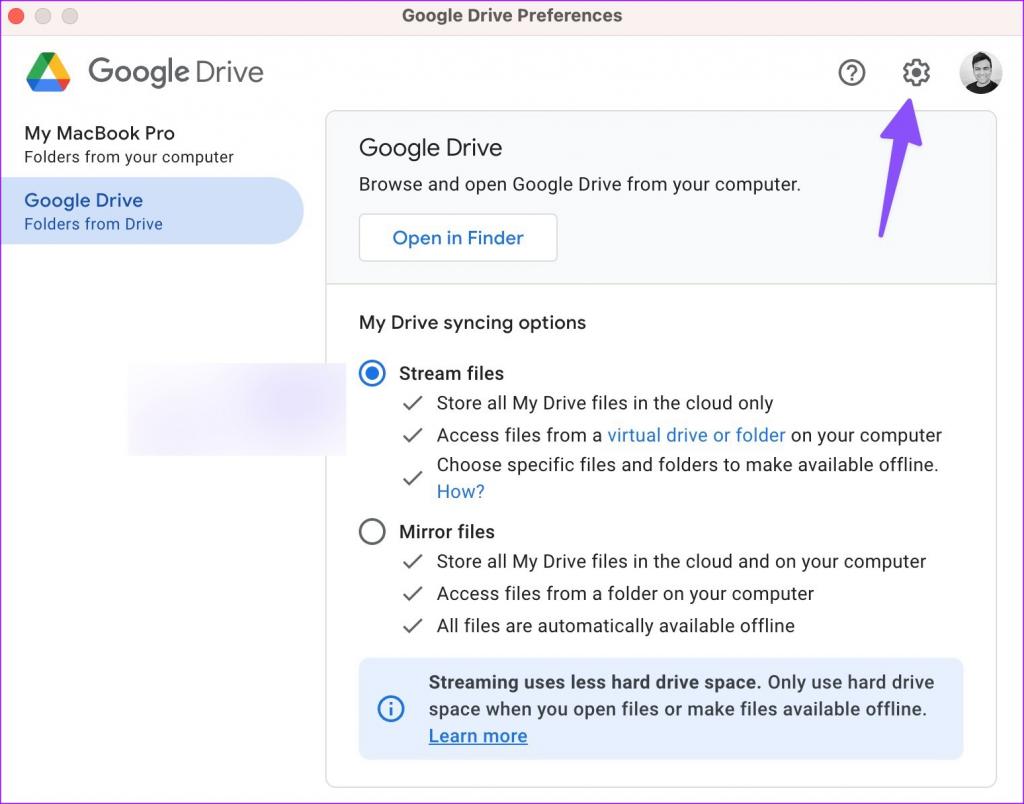Select the Mirror files radio button
Viewport: 1024px width, 804px height.
coord(372,532)
